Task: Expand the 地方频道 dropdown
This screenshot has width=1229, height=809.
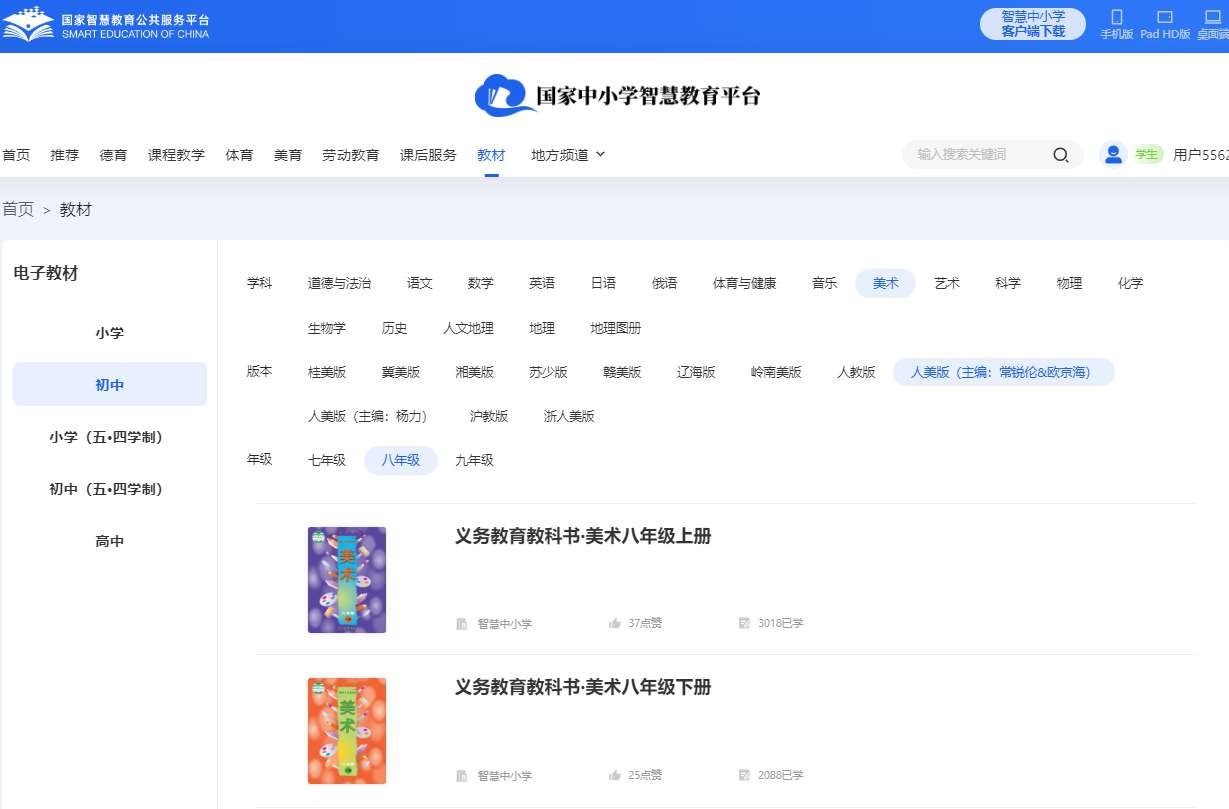Action: coord(568,155)
